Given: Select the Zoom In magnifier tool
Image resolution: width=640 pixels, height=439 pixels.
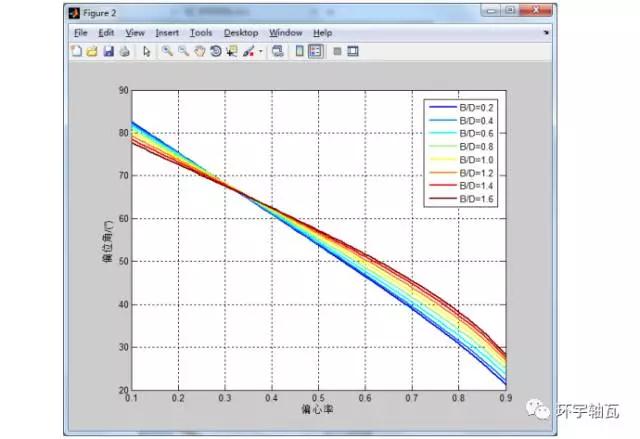Looking at the screenshot, I should pyautogui.click(x=167, y=51).
